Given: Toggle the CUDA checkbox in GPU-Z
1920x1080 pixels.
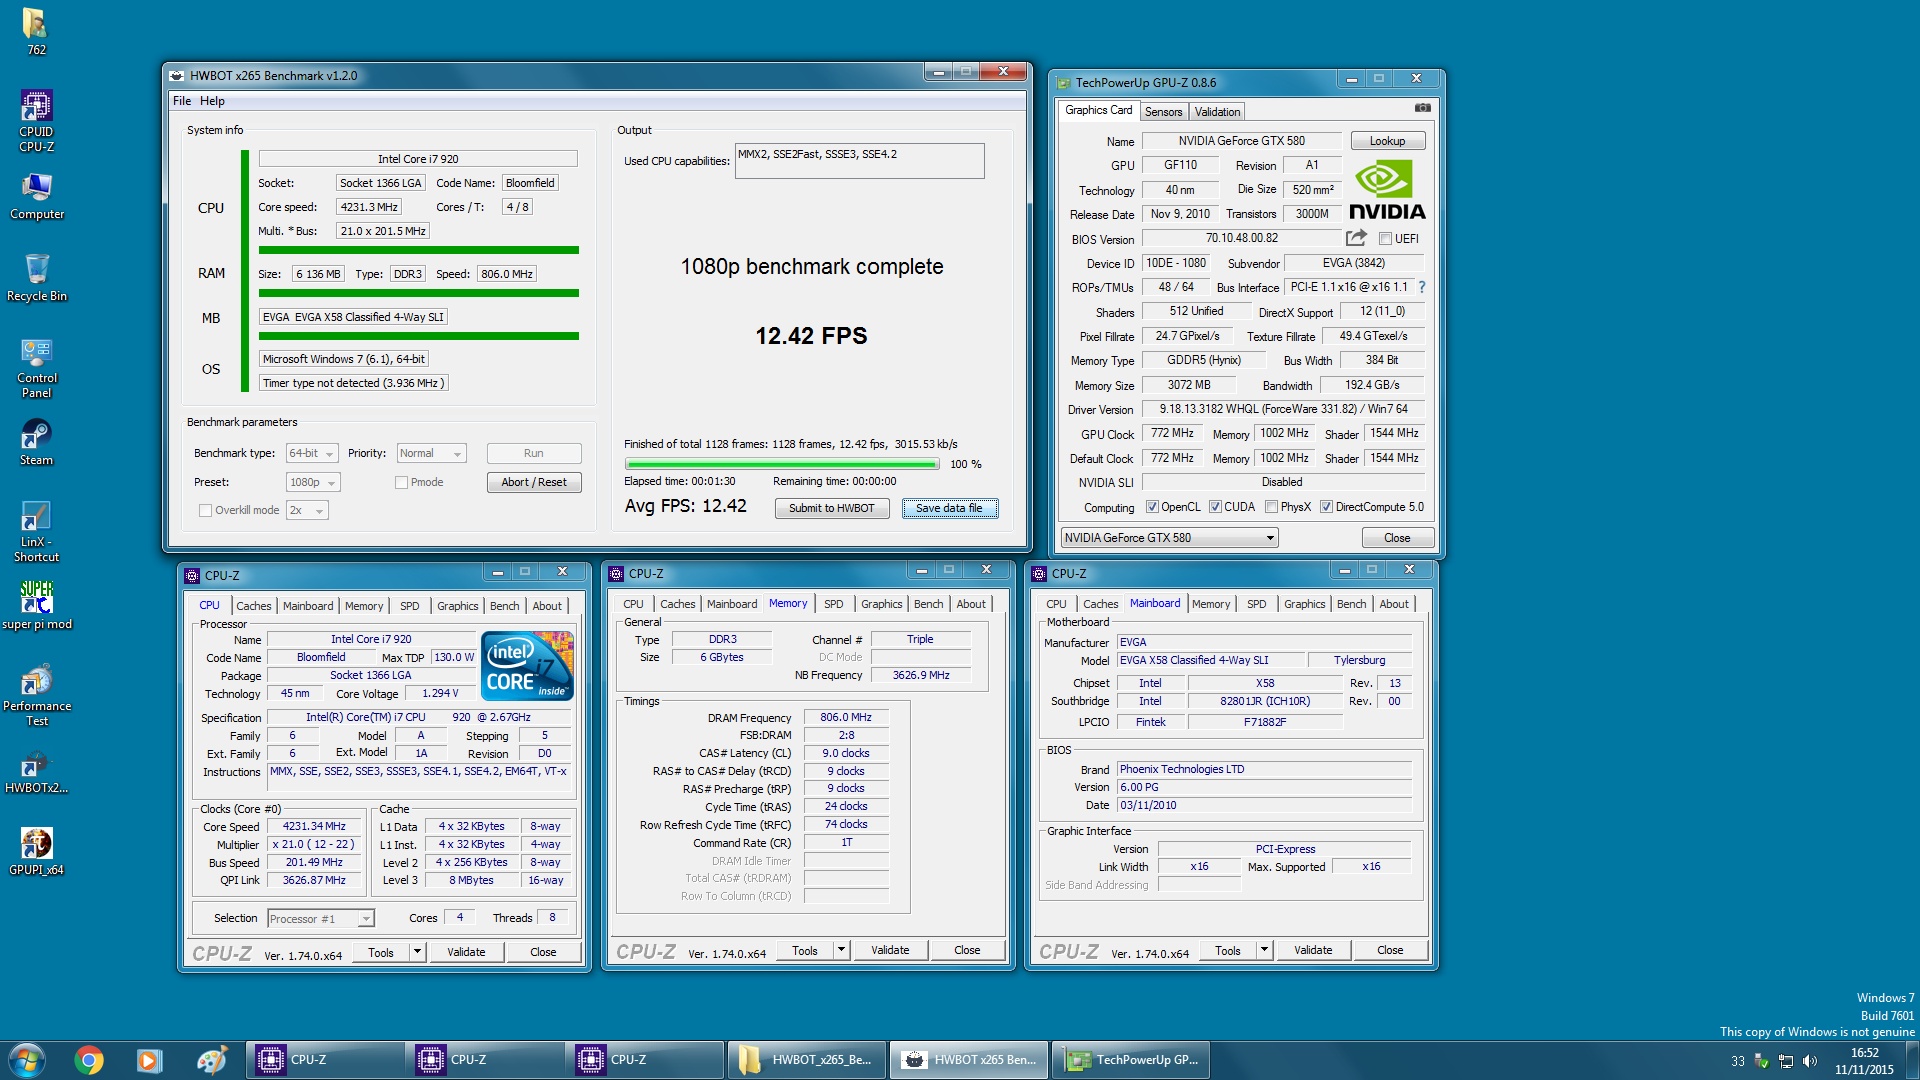Looking at the screenshot, I should [1215, 507].
